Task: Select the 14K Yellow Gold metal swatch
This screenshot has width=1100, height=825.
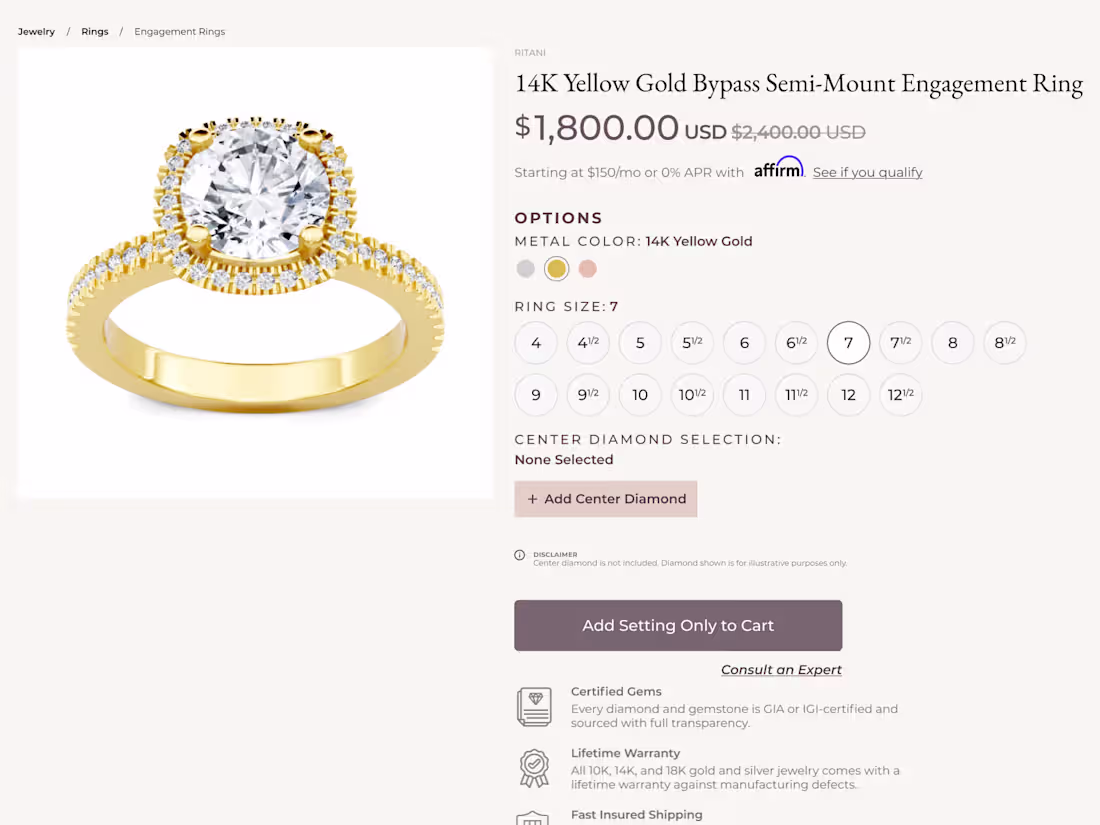Action: (557, 268)
